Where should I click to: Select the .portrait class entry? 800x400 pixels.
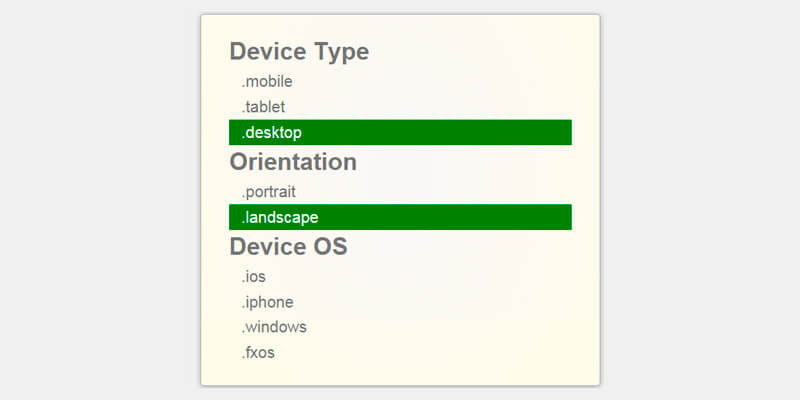tap(268, 191)
